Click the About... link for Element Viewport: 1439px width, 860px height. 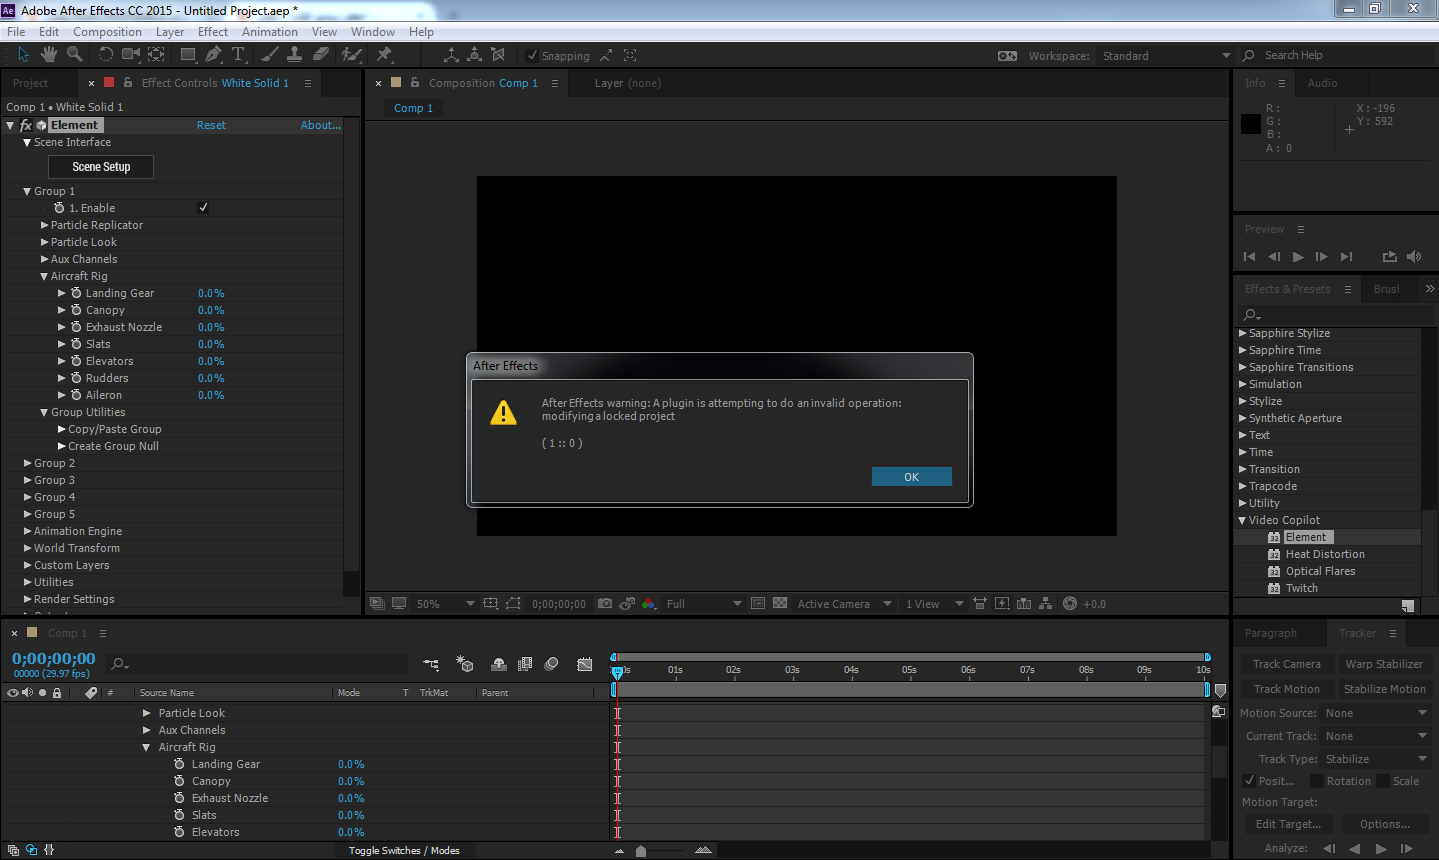tap(321, 125)
